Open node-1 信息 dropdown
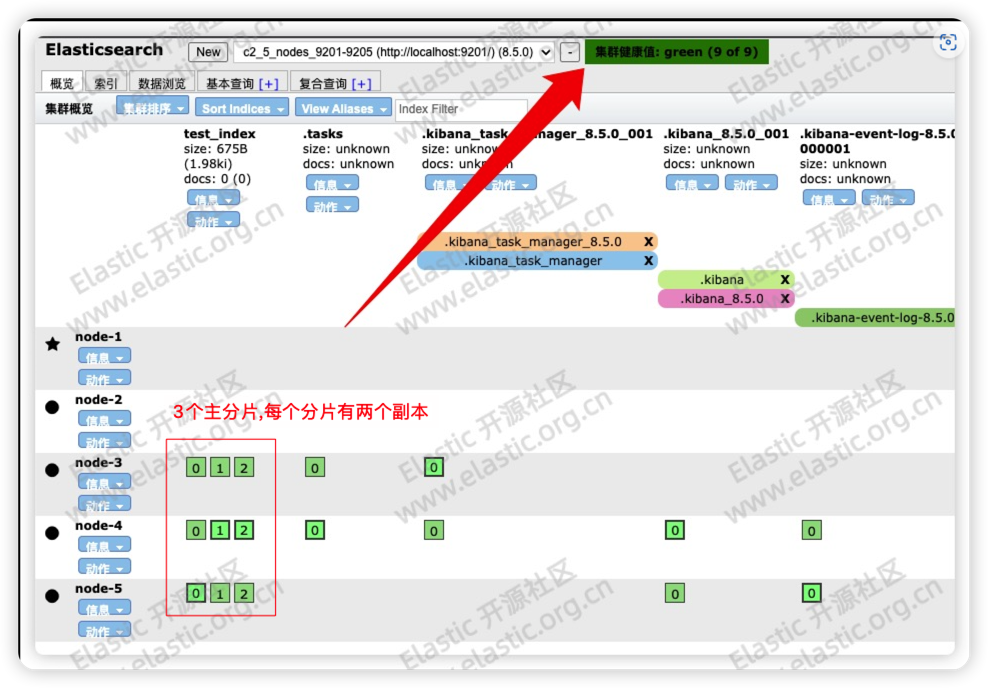This screenshot has width=988, height=688. [105, 357]
